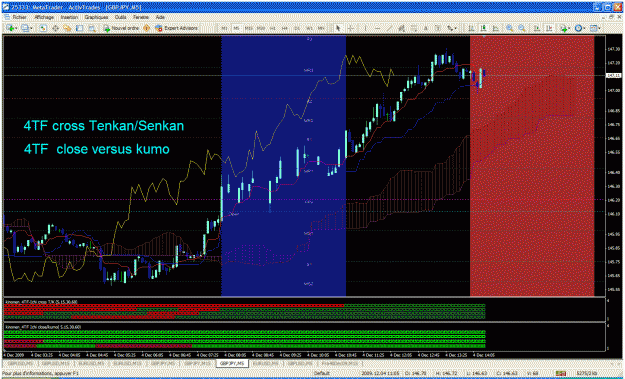This screenshot has height=379, width=625.
Task: Switch to bar chart display
Action: point(471,28)
